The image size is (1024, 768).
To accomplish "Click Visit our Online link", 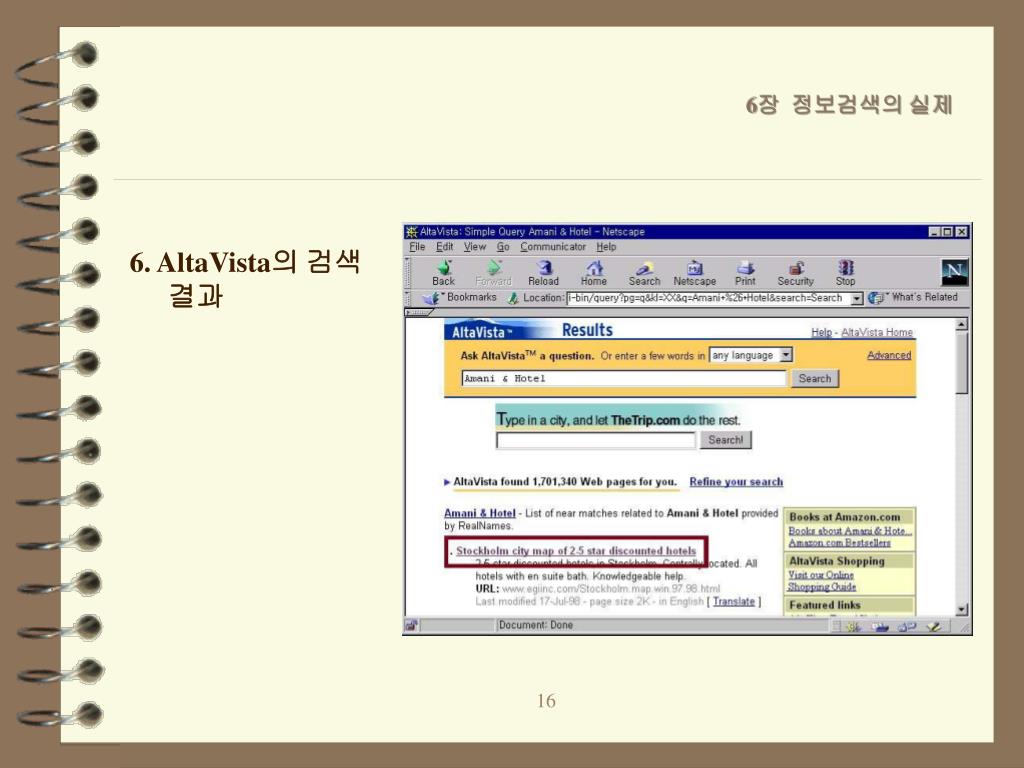I will click(821, 575).
